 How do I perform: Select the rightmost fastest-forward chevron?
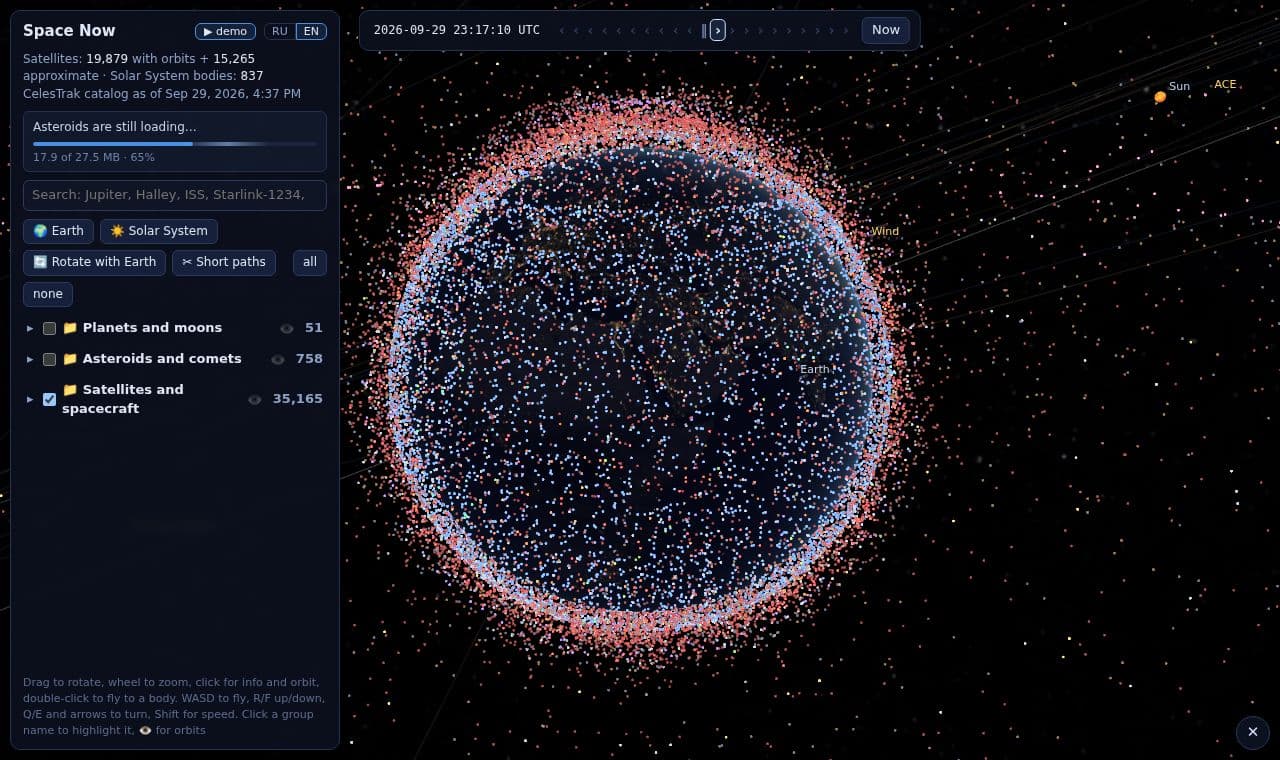(x=846, y=30)
